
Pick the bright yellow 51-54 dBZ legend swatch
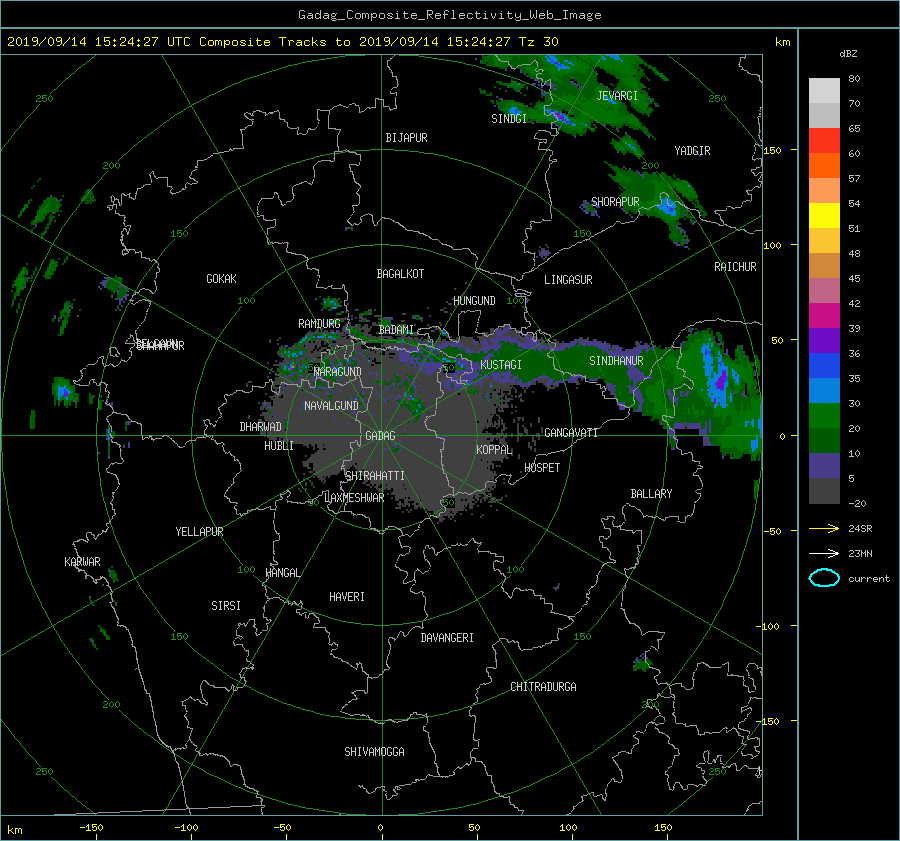(824, 215)
